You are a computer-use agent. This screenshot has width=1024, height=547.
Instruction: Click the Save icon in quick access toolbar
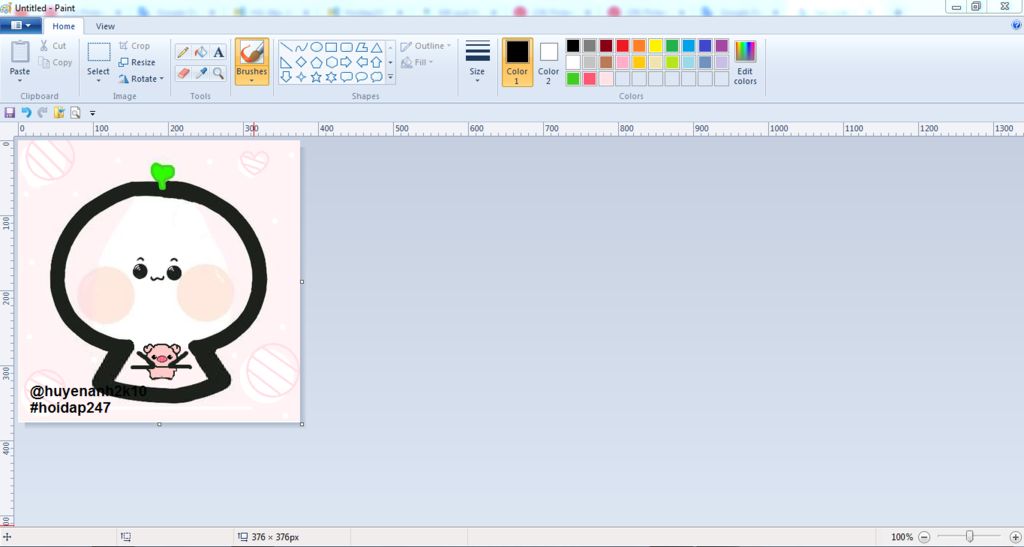[10, 113]
